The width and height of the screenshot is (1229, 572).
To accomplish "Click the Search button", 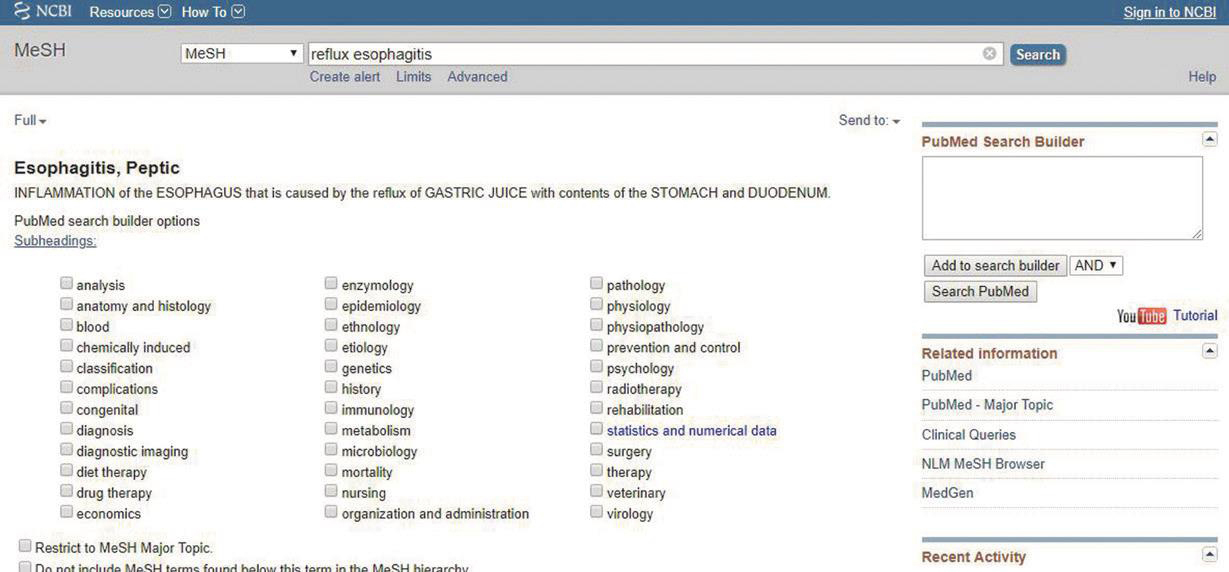I will [1037, 54].
